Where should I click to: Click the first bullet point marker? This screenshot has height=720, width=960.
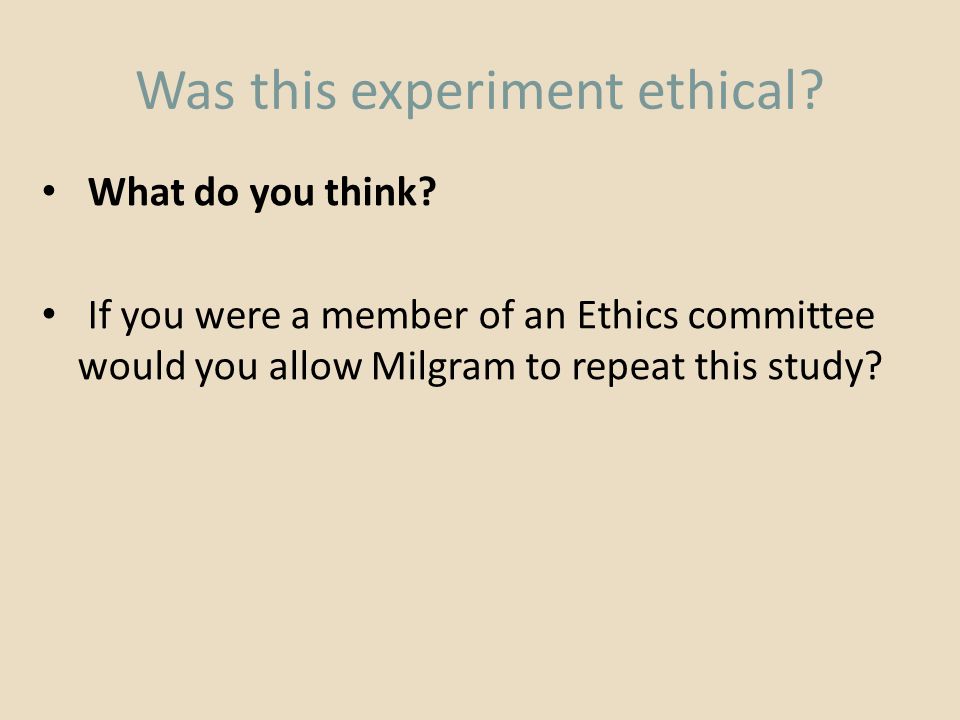pyautogui.click(x=49, y=192)
